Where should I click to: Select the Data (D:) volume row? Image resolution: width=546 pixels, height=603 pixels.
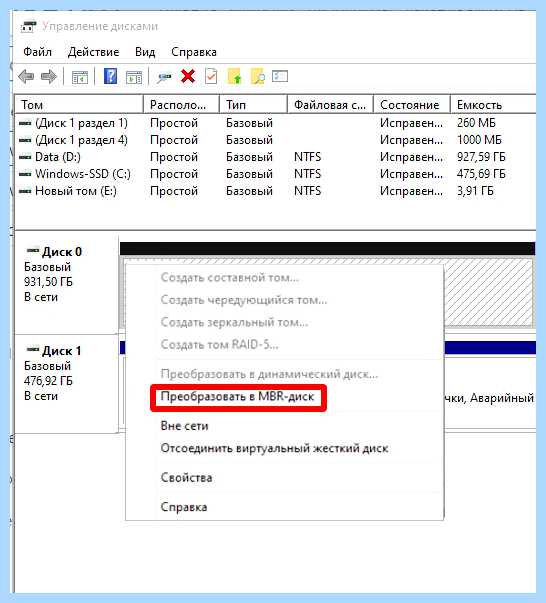[275, 157]
